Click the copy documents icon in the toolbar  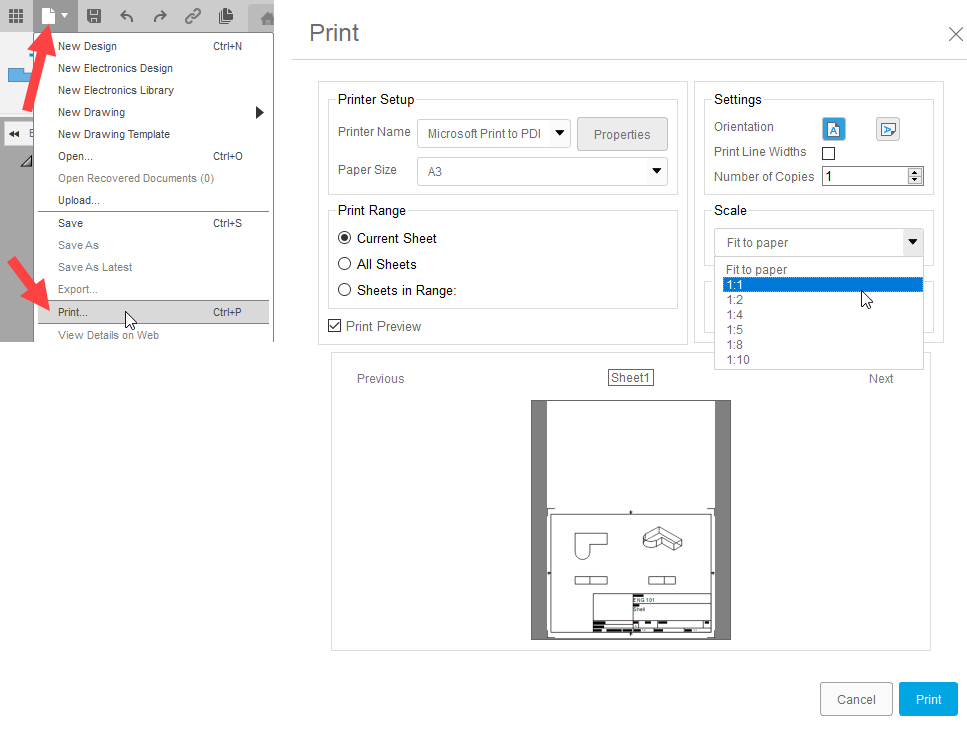[225, 16]
